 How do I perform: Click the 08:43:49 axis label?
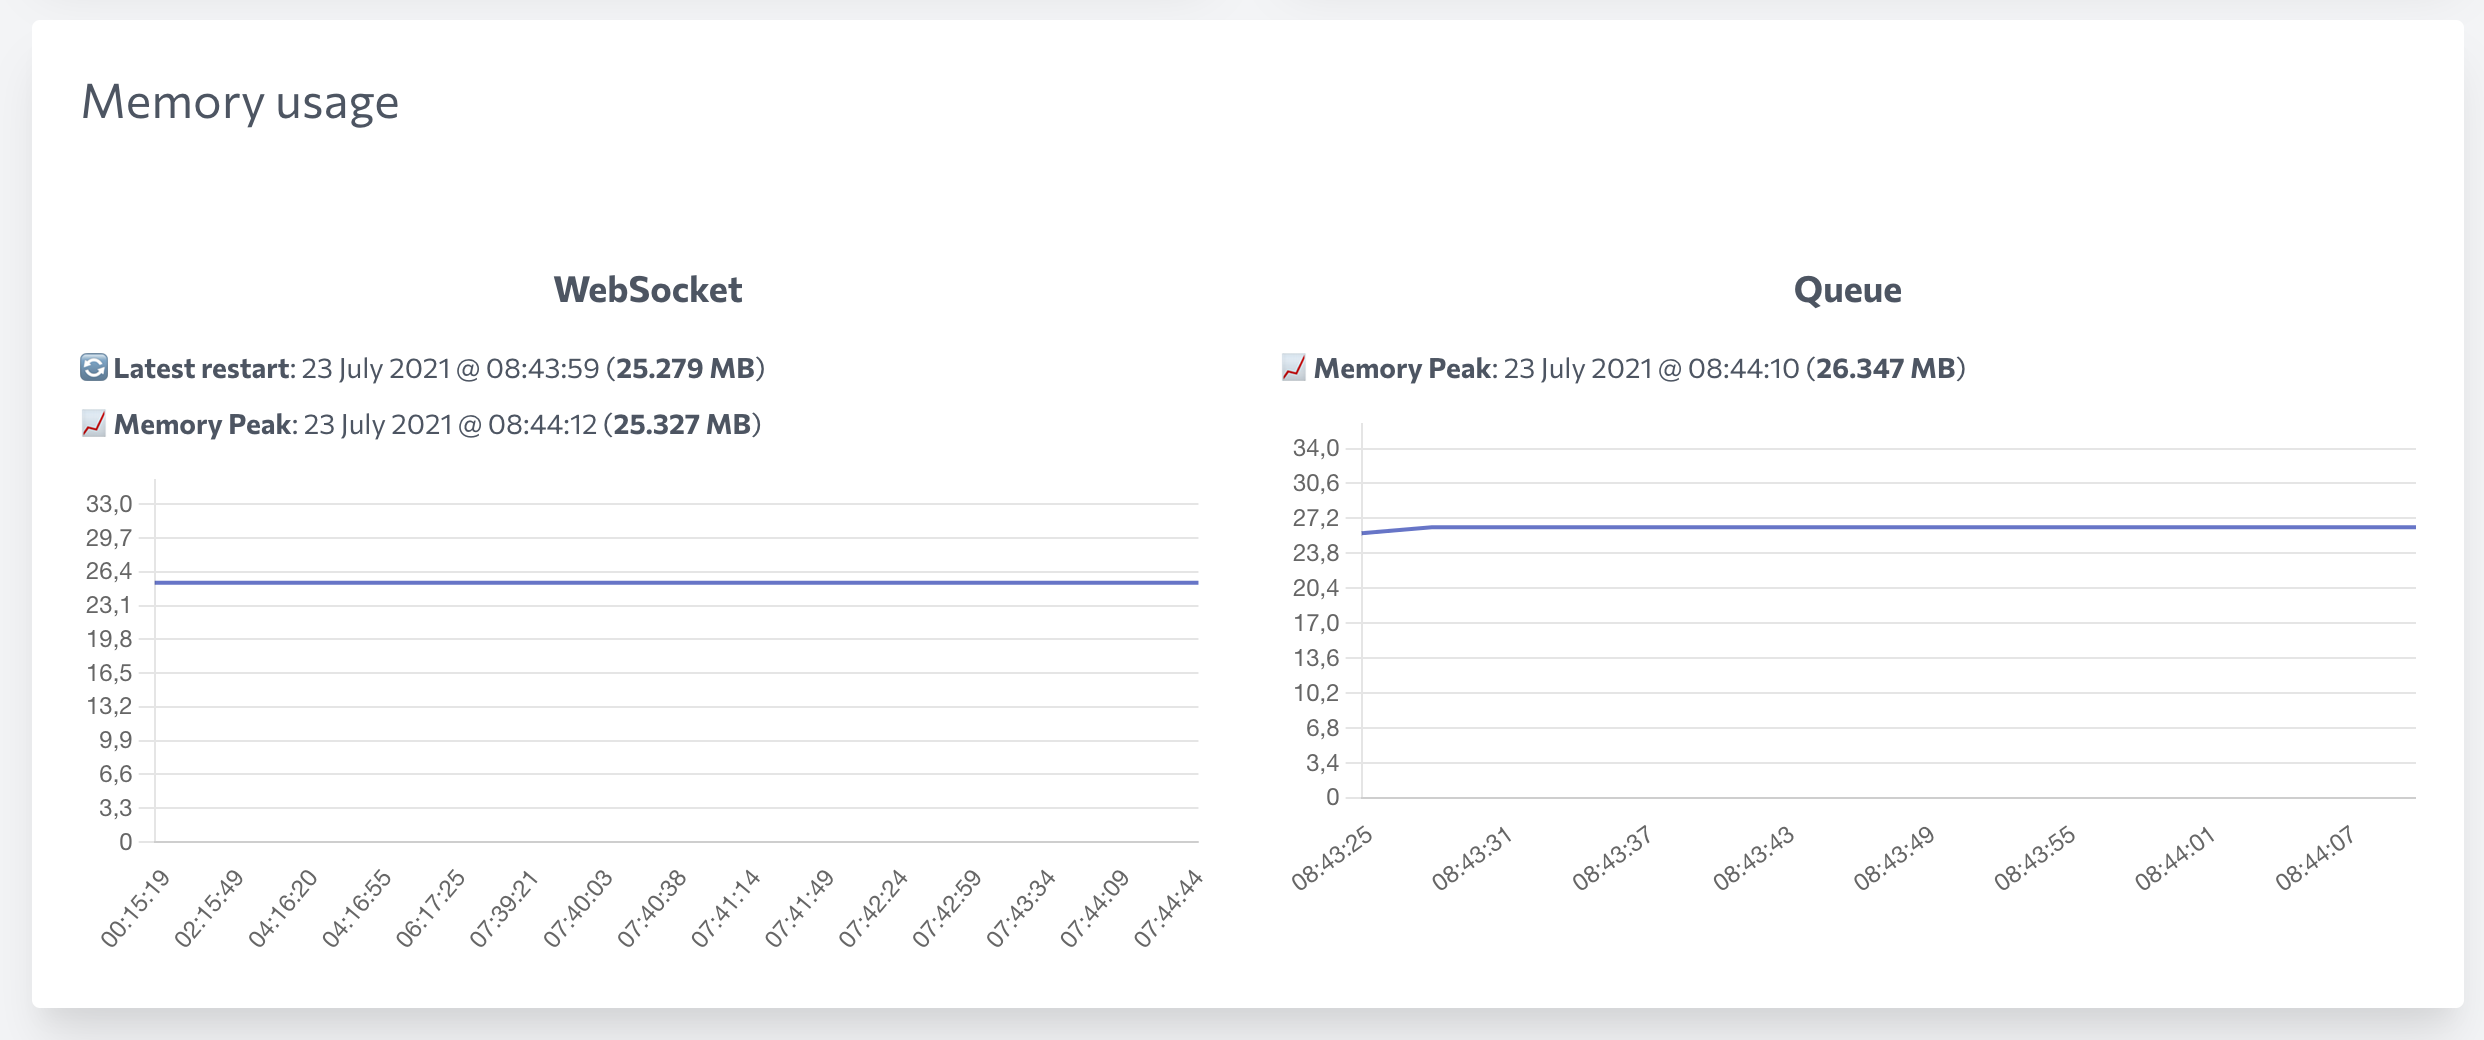[x=1895, y=858]
